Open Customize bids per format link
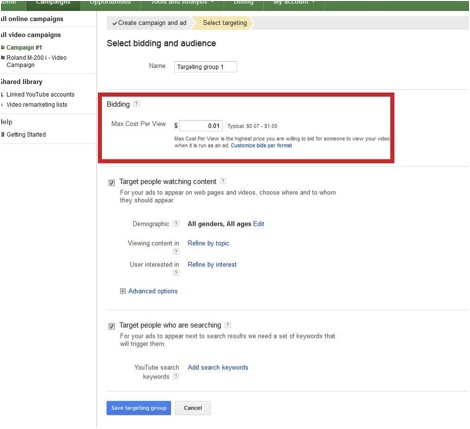Screen dimensions: 470x429 pyautogui.click(x=261, y=145)
